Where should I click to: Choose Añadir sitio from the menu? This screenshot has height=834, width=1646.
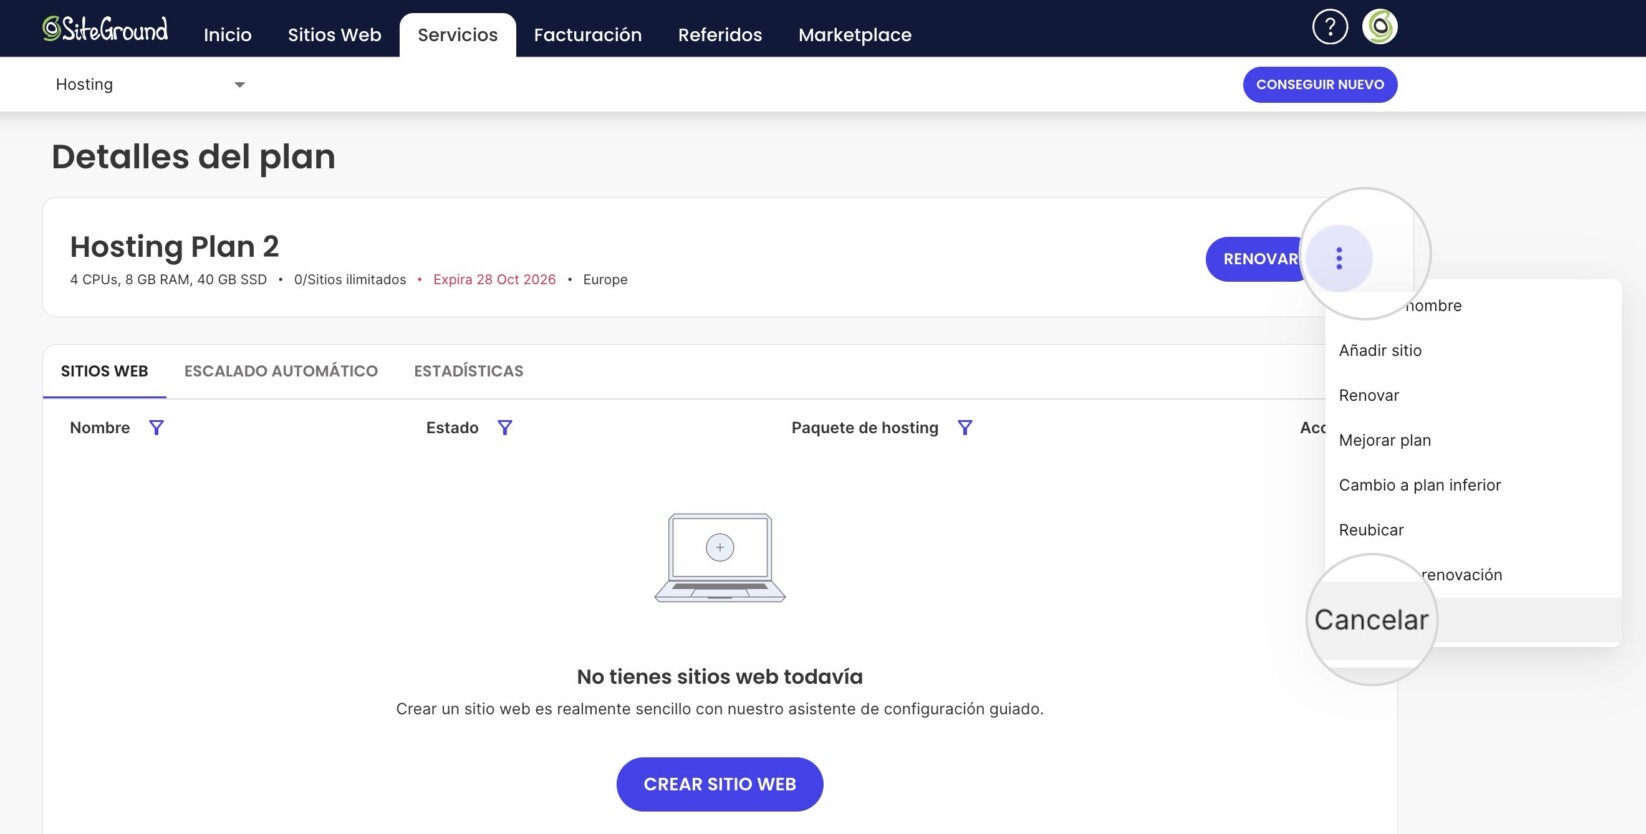[x=1473, y=350]
